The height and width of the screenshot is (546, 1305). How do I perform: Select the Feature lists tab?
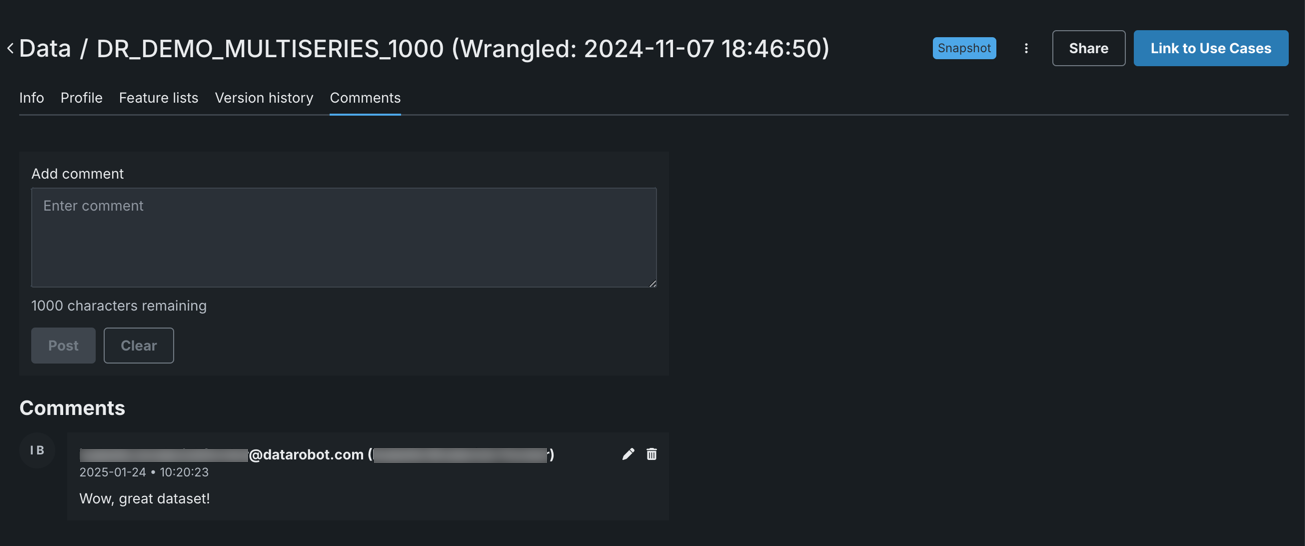(x=158, y=98)
